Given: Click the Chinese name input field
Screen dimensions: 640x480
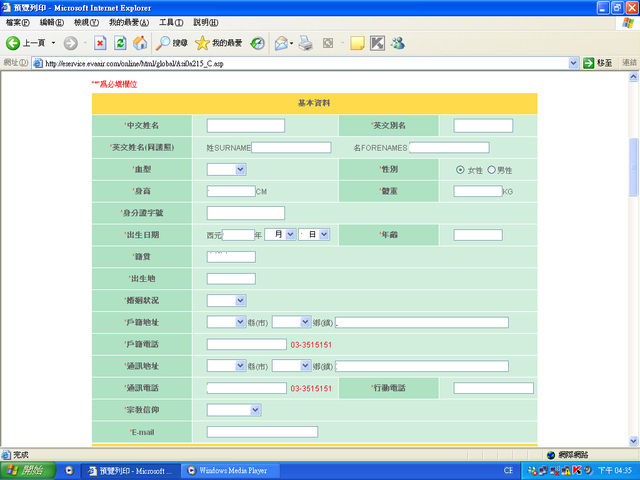Looking at the screenshot, I should pos(246,125).
